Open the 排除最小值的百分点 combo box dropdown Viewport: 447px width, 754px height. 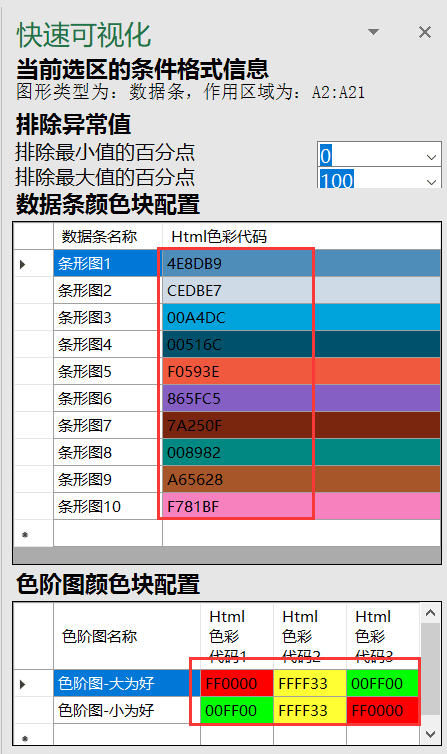click(x=431, y=157)
